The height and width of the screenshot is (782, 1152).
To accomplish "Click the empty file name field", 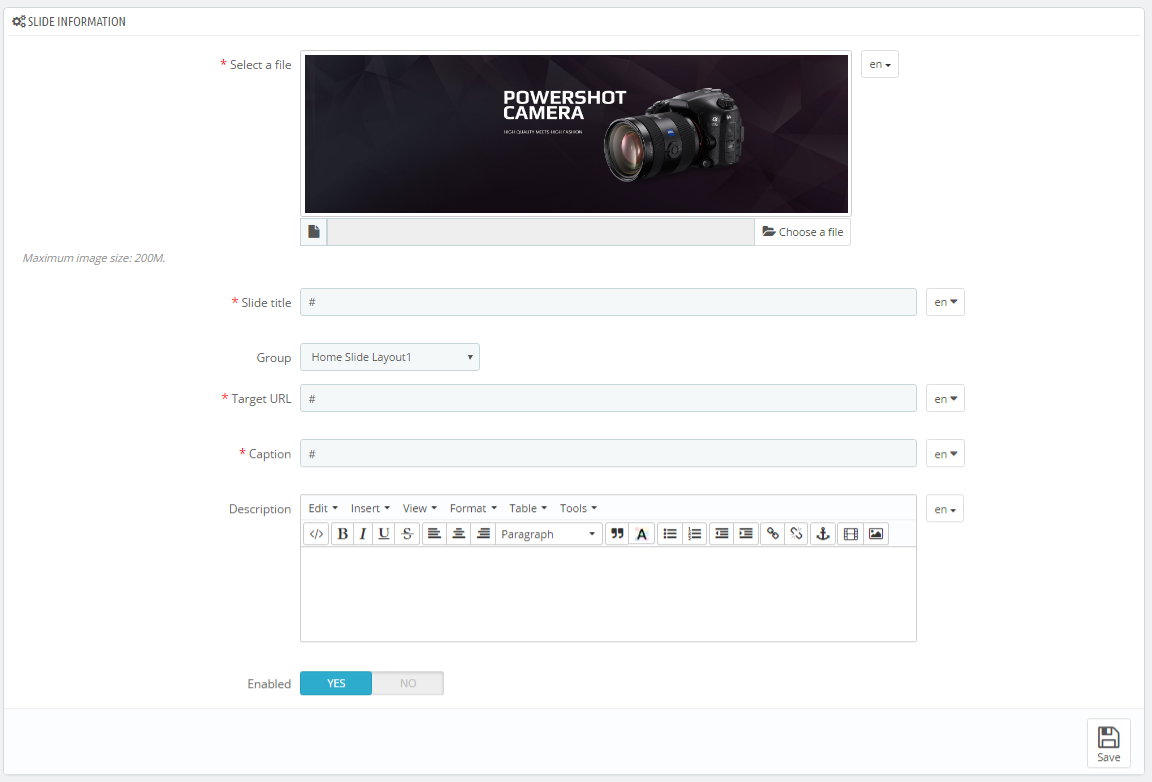I will pos(541,232).
